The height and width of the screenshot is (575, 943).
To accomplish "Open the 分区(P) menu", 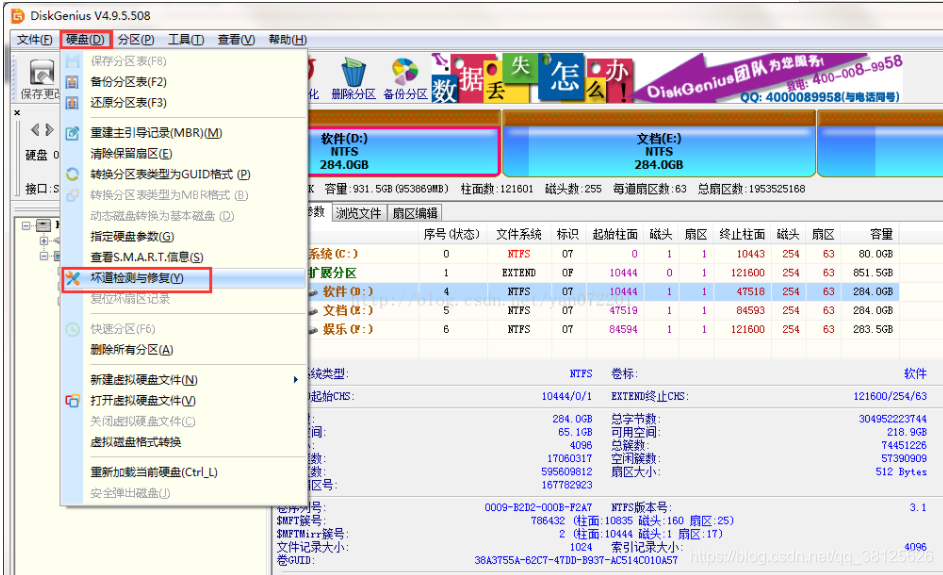I will point(136,40).
